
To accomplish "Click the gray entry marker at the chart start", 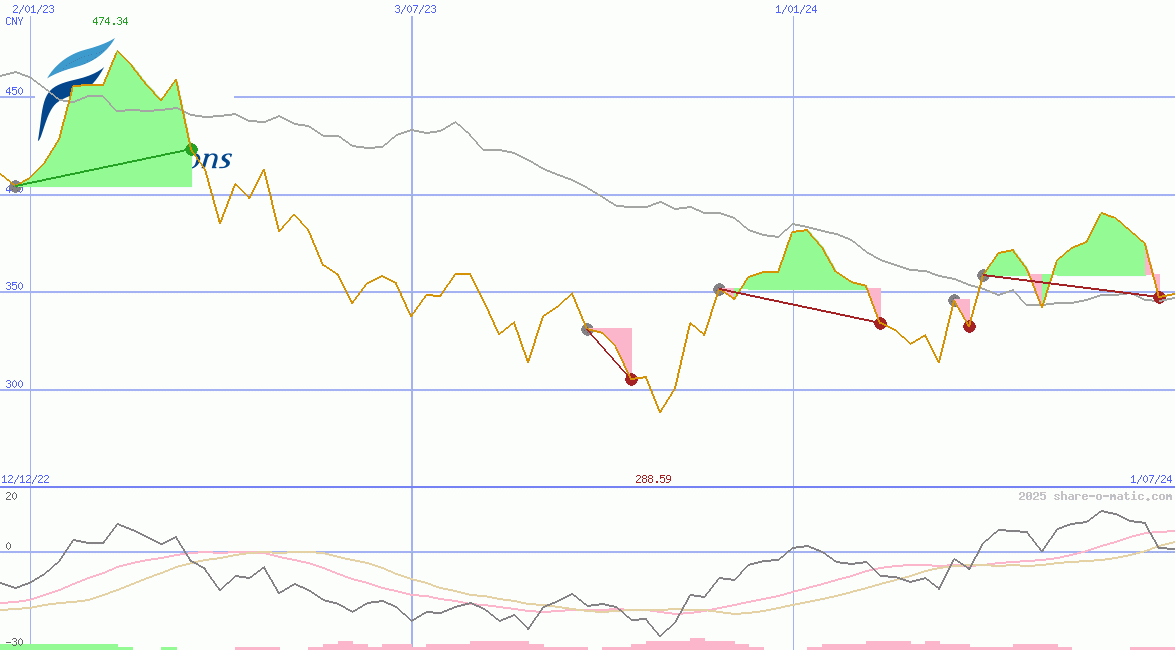I will [15, 187].
